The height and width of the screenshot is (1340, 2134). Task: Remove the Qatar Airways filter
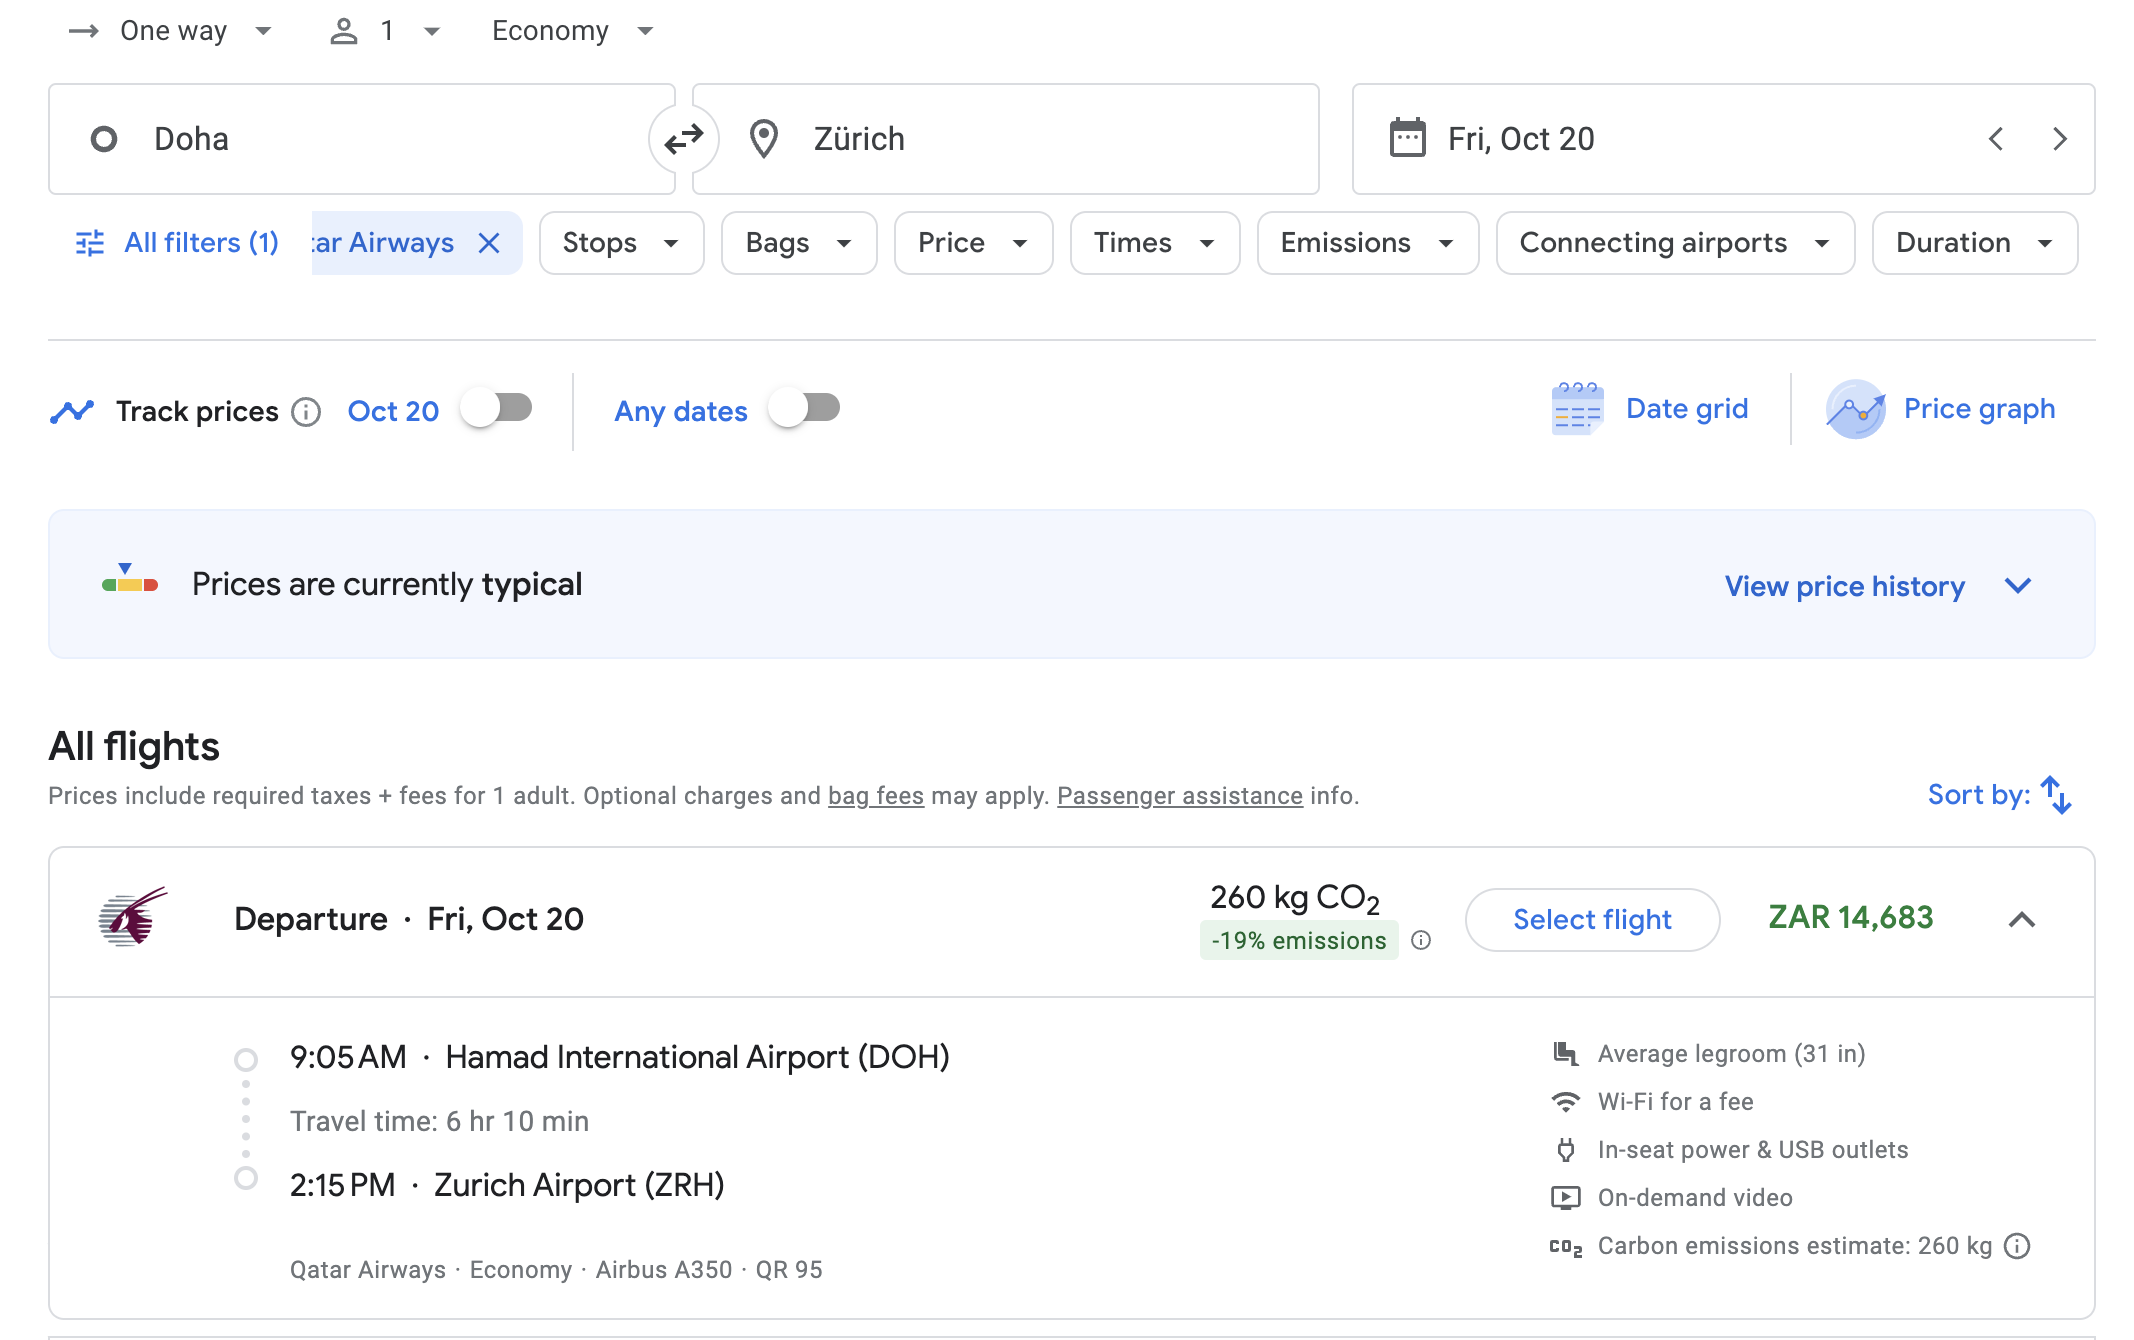tap(489, 243)
